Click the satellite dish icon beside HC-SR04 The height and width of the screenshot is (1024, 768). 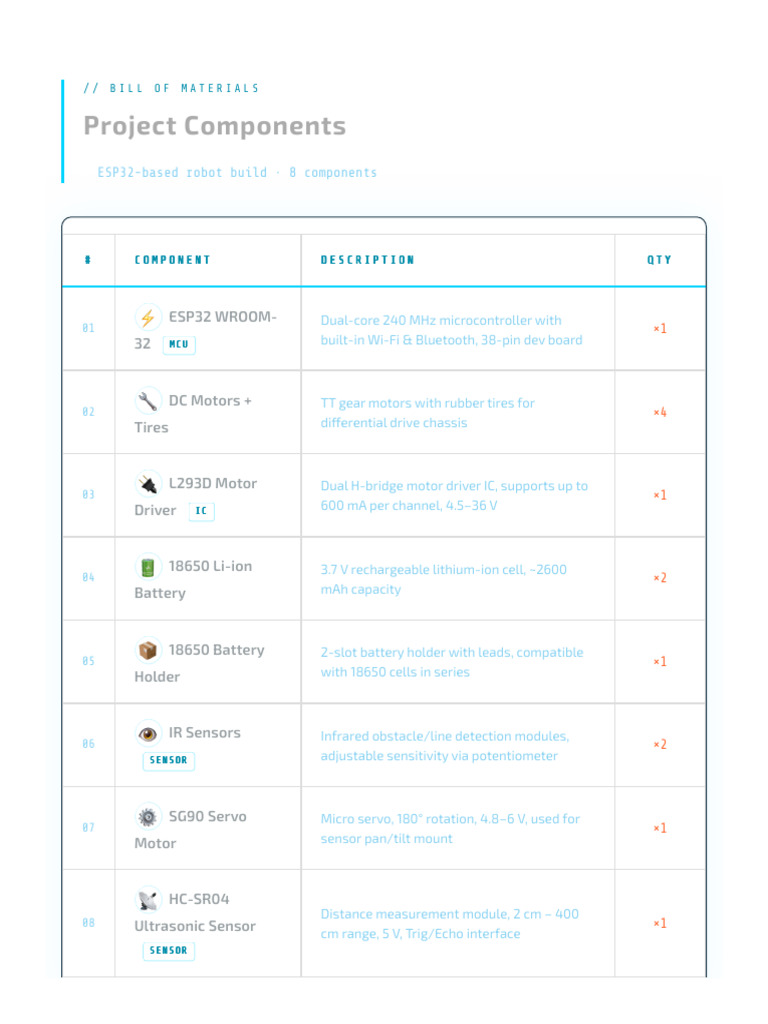(x=148, y=900)
